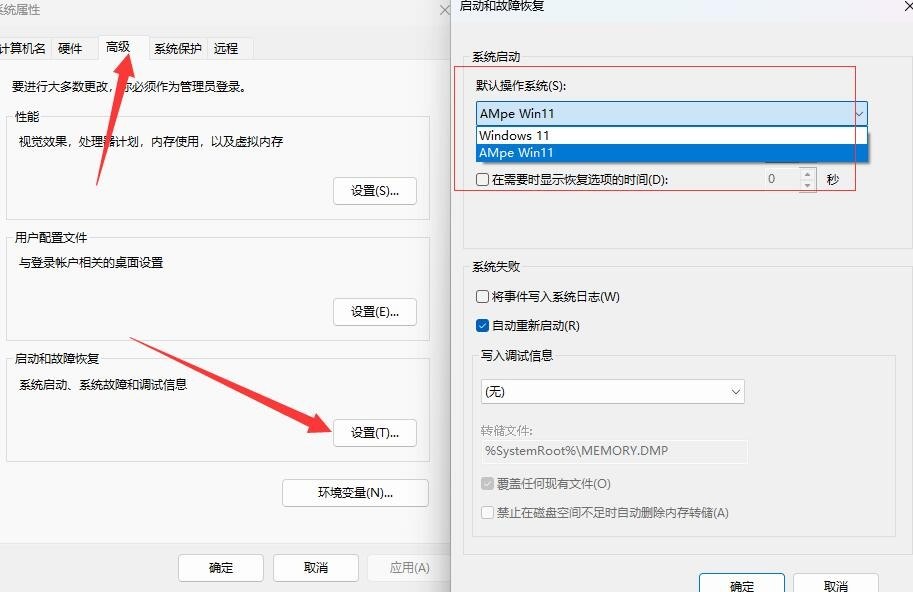The height and width of the screenshot is (592, 913).
Task: Decrease recovery options time with down arrow
Action: tap(807, 185)
